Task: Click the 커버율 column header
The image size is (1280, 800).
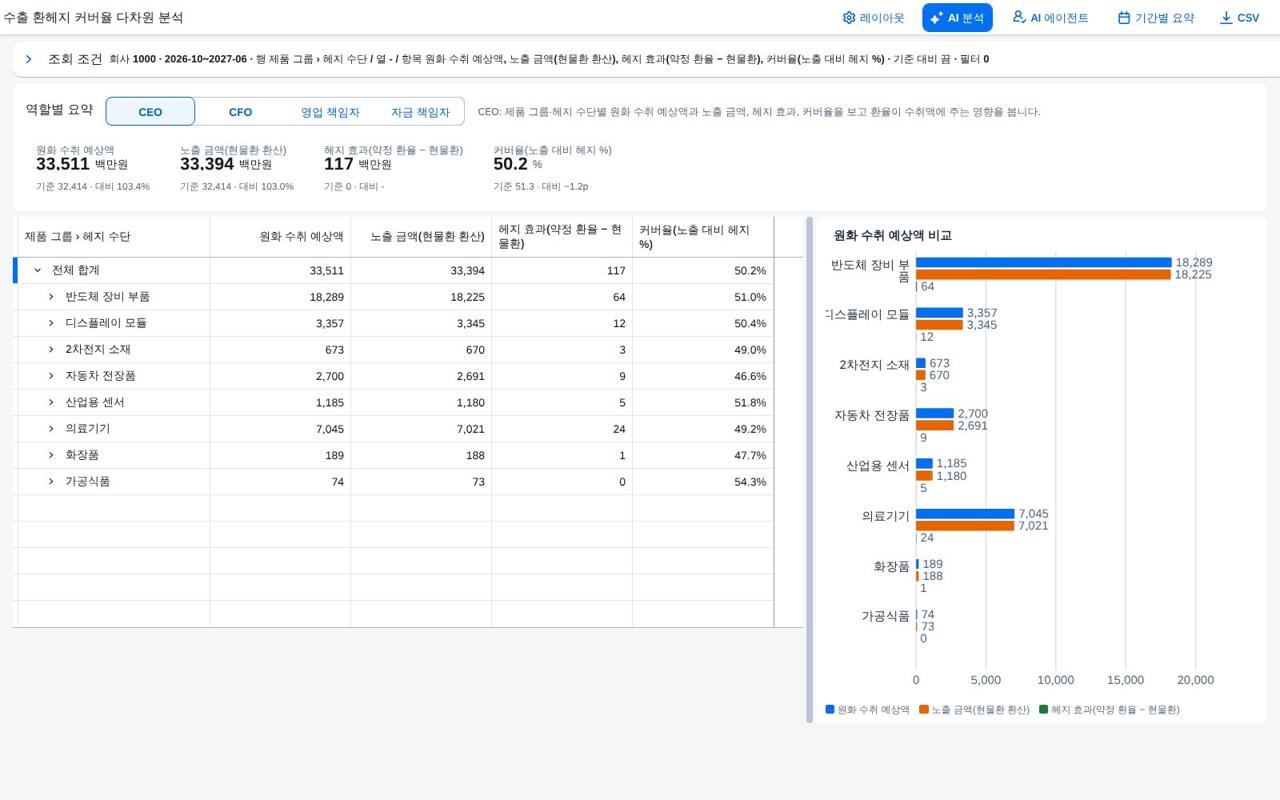Action: point(703,237)
